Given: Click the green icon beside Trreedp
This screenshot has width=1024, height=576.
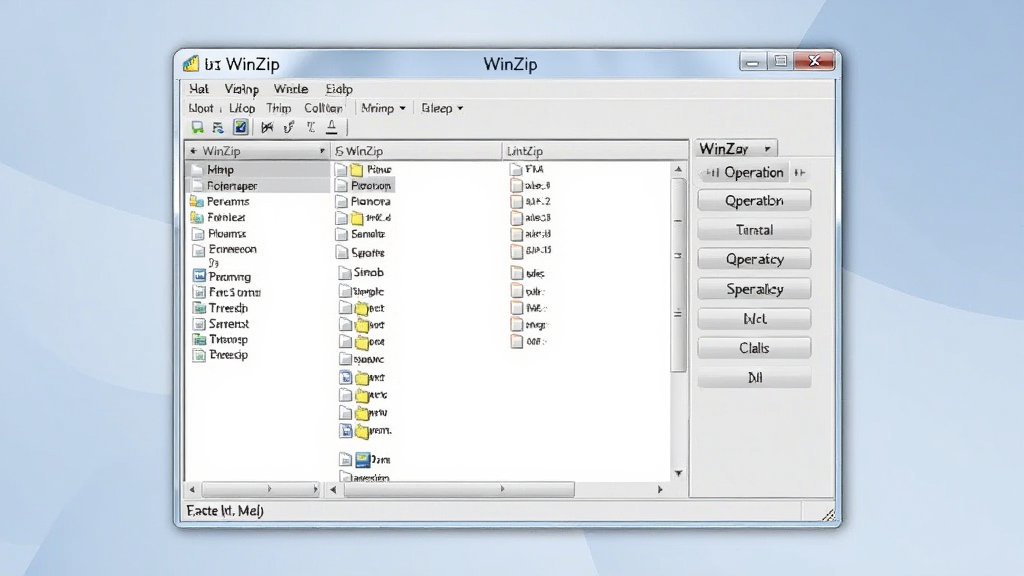Looking at the screenshot, I should coord(199,308).
